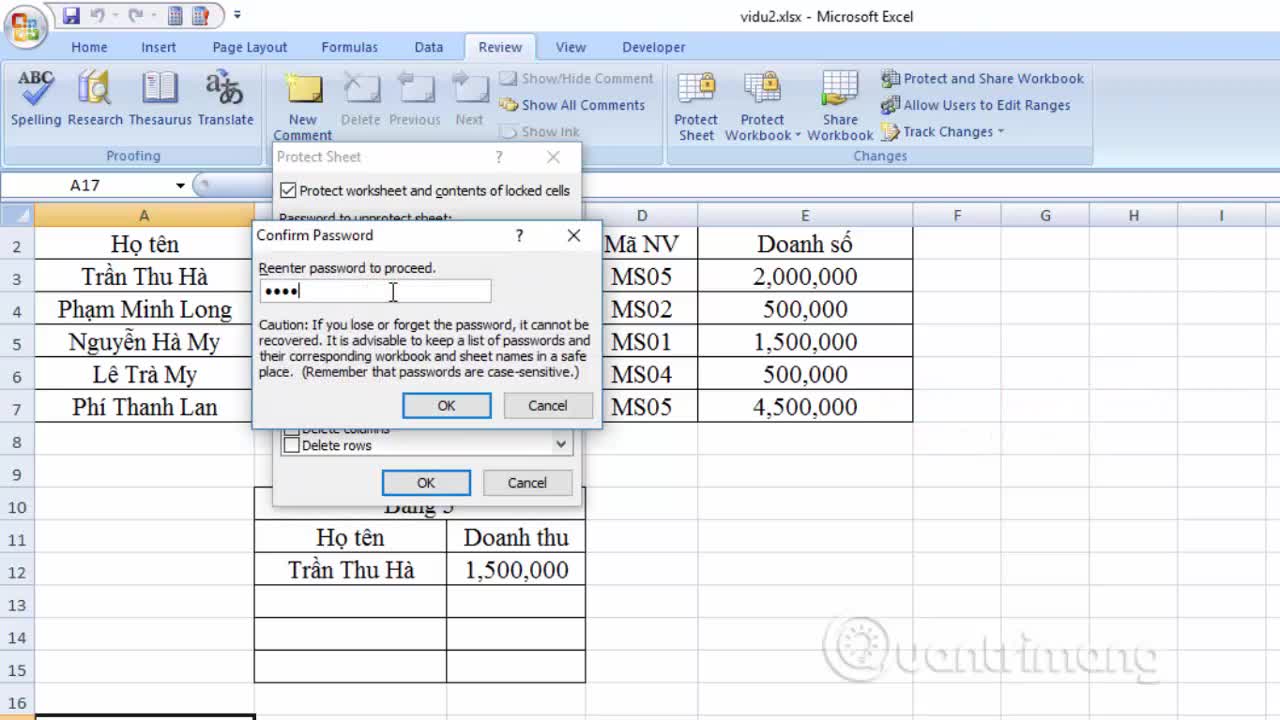Open the Developer tab
The width and height of the screenshot is (1280, 720).
coord(654,47)
